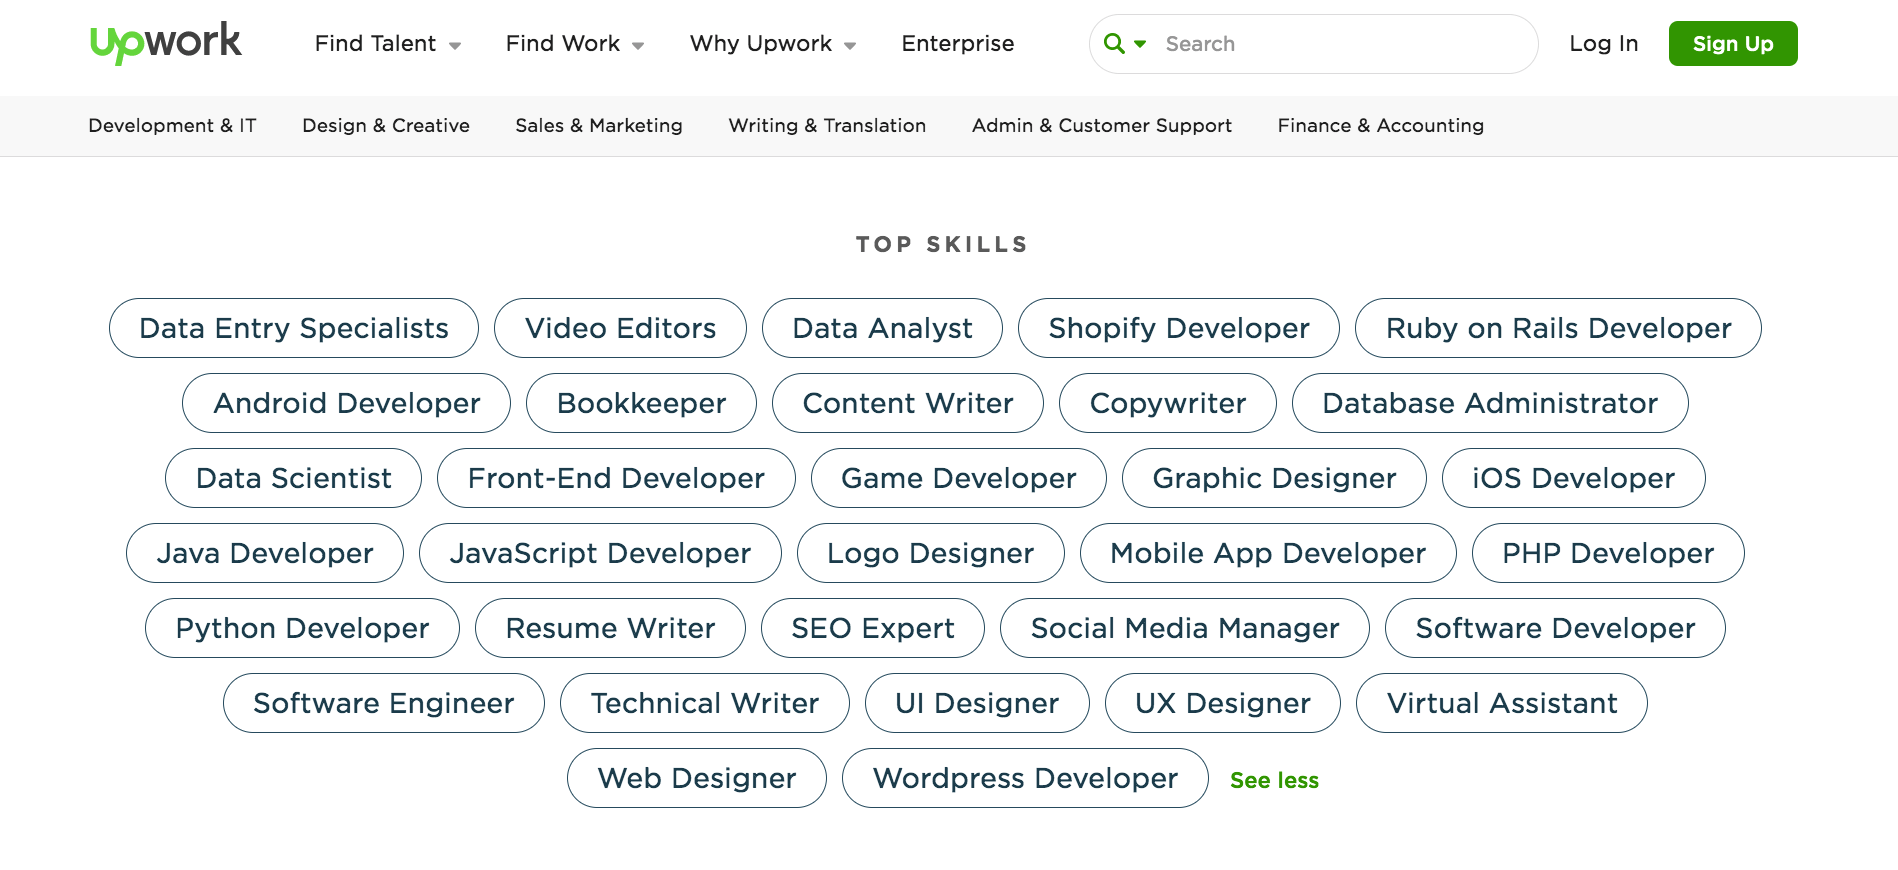Choose Shopify Developer skill

click(1179, 328)
